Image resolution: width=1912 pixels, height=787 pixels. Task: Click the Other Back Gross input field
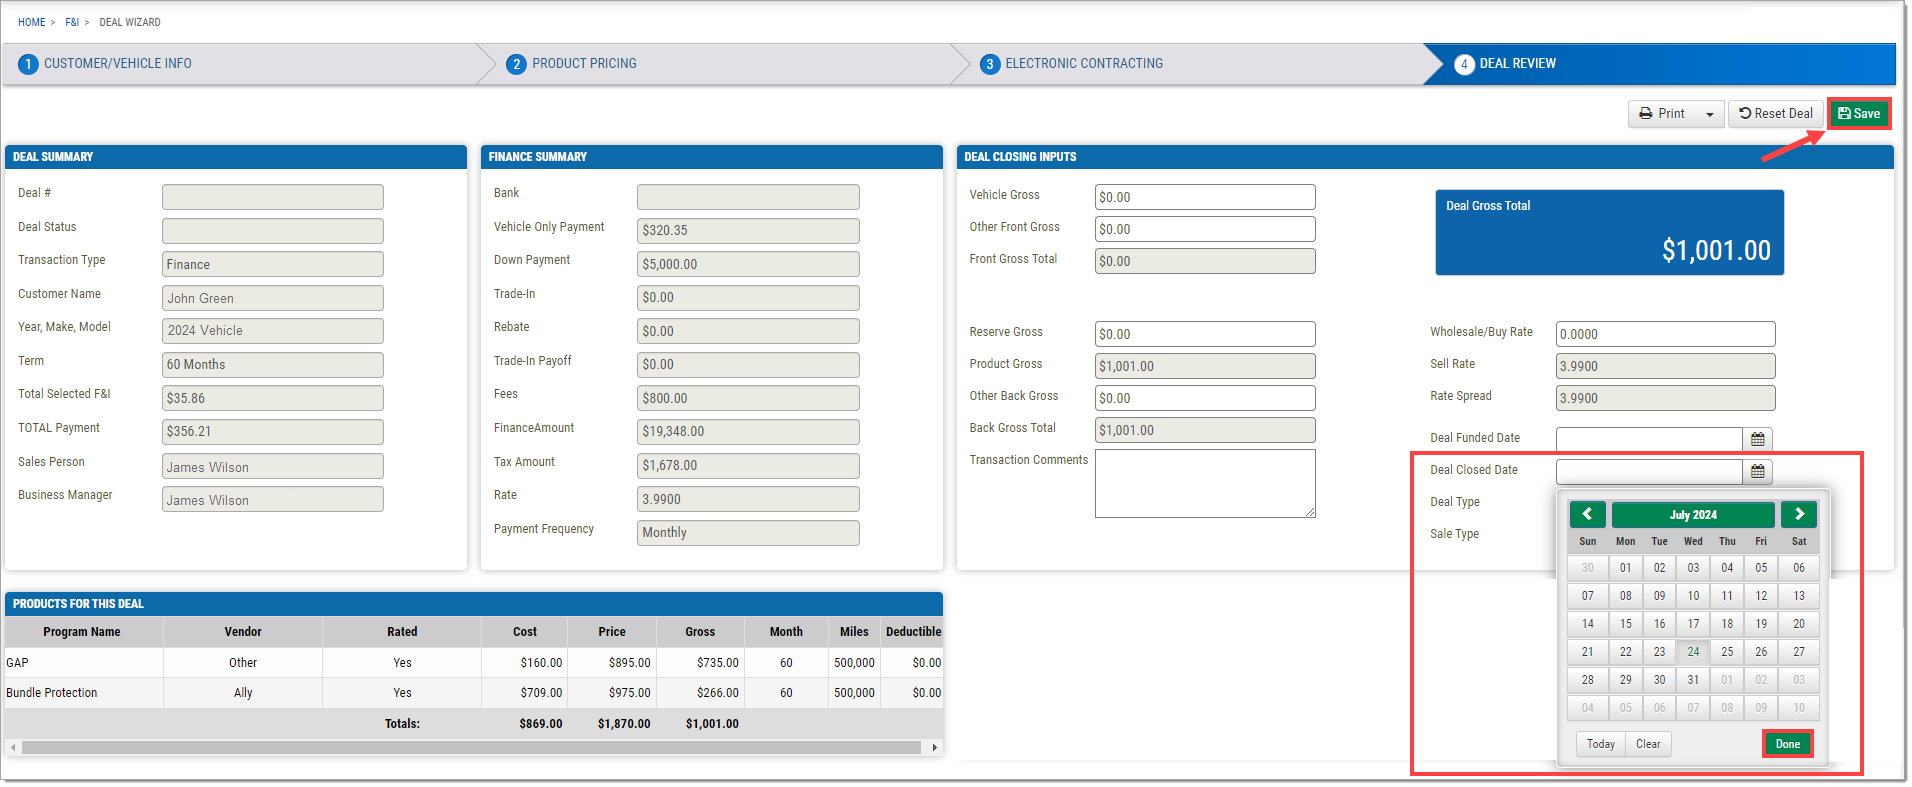tap(1205, 398)
